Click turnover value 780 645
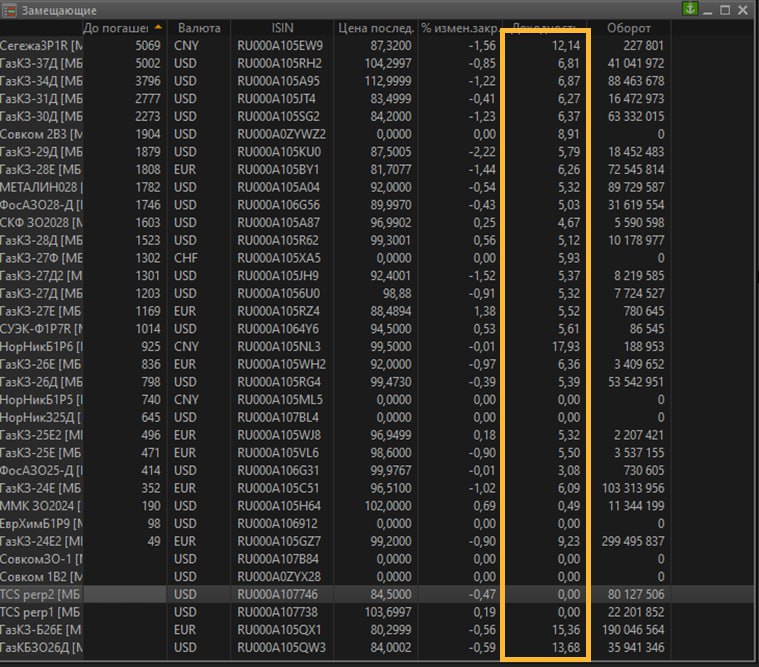 [643, 311]
